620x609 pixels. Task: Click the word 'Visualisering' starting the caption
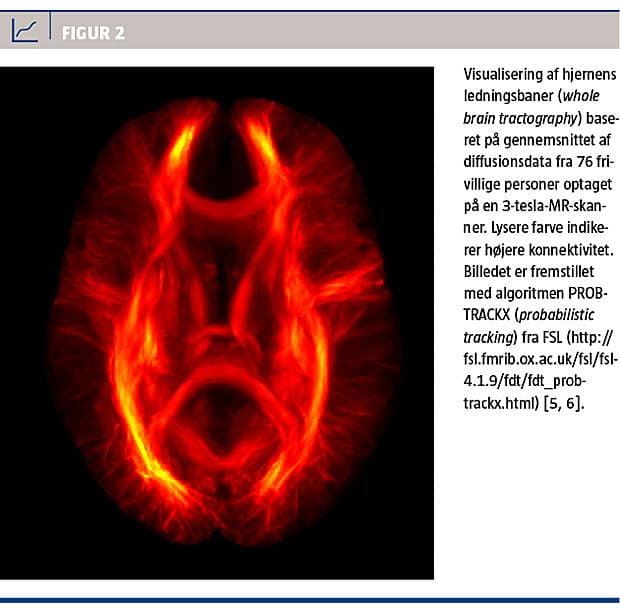[x=502, y=76]
